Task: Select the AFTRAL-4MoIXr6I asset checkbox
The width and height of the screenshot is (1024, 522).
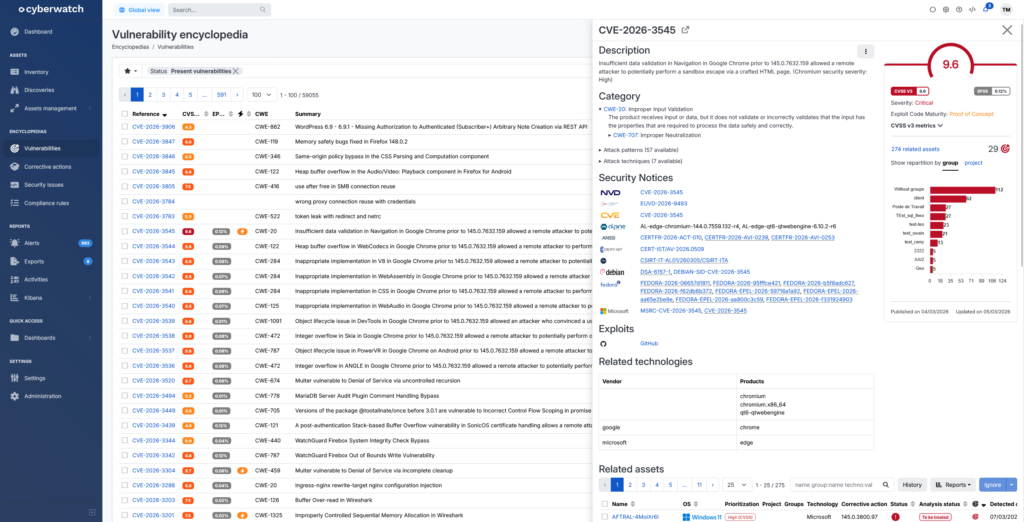Action: point(604,517)
